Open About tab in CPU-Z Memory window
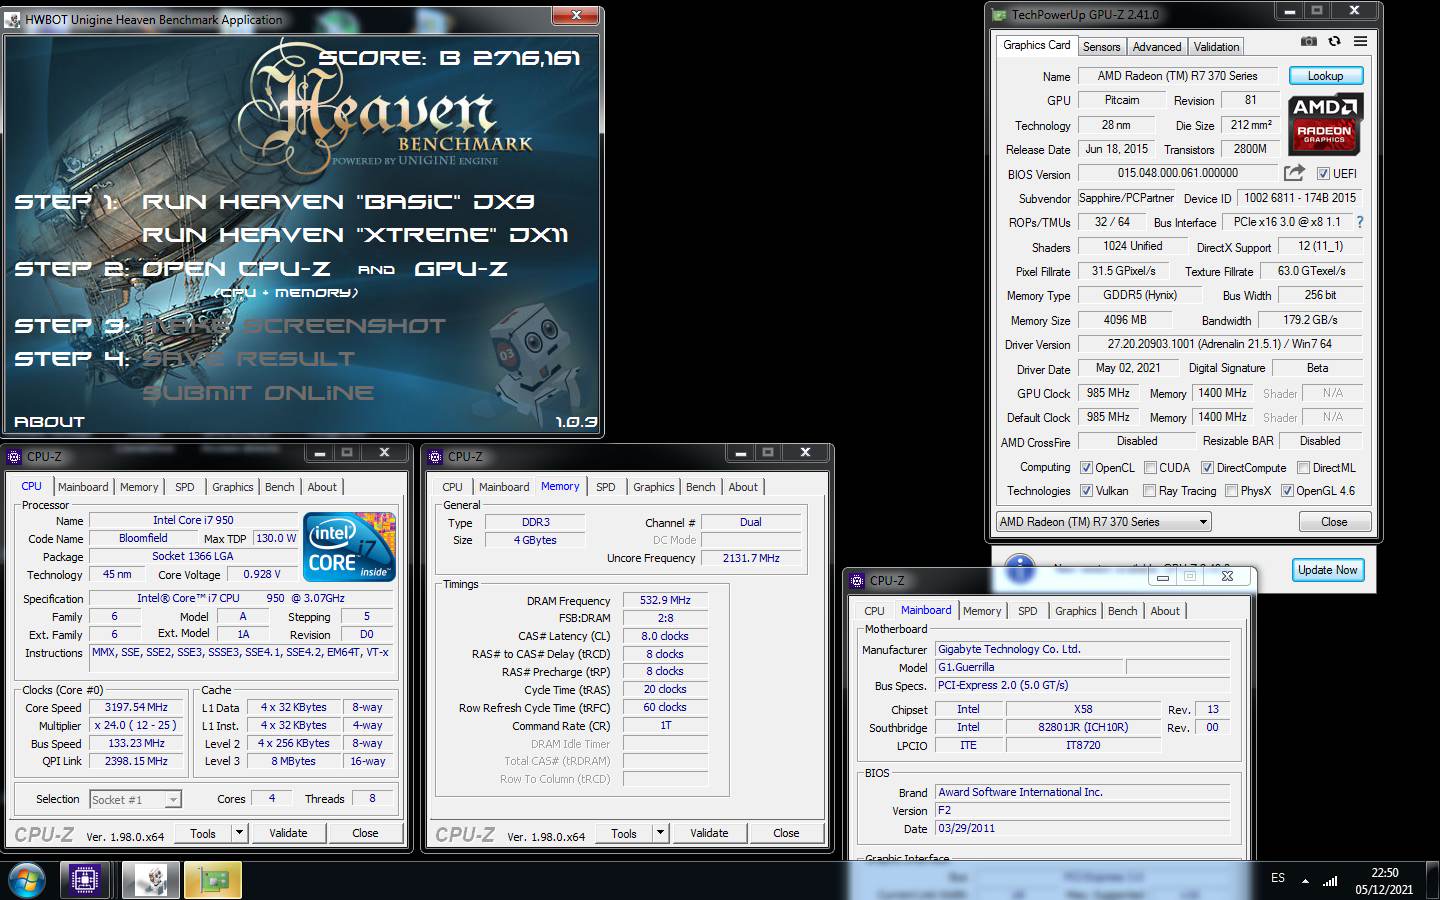Image resolution: width=1440 pixels, height=900 pixels. (742, 487)
